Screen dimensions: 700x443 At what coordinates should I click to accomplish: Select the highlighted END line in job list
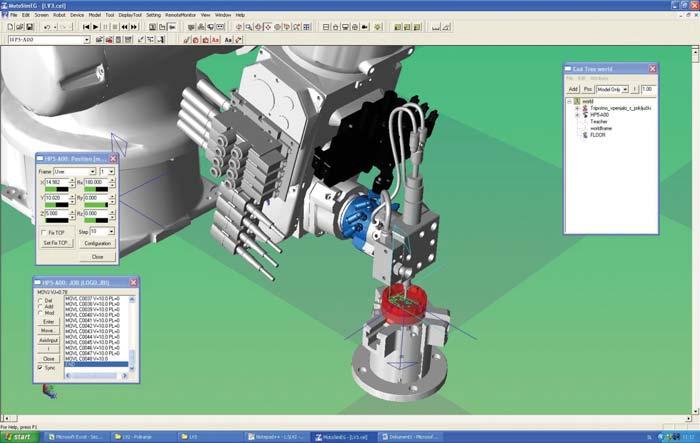click(96, 364)
